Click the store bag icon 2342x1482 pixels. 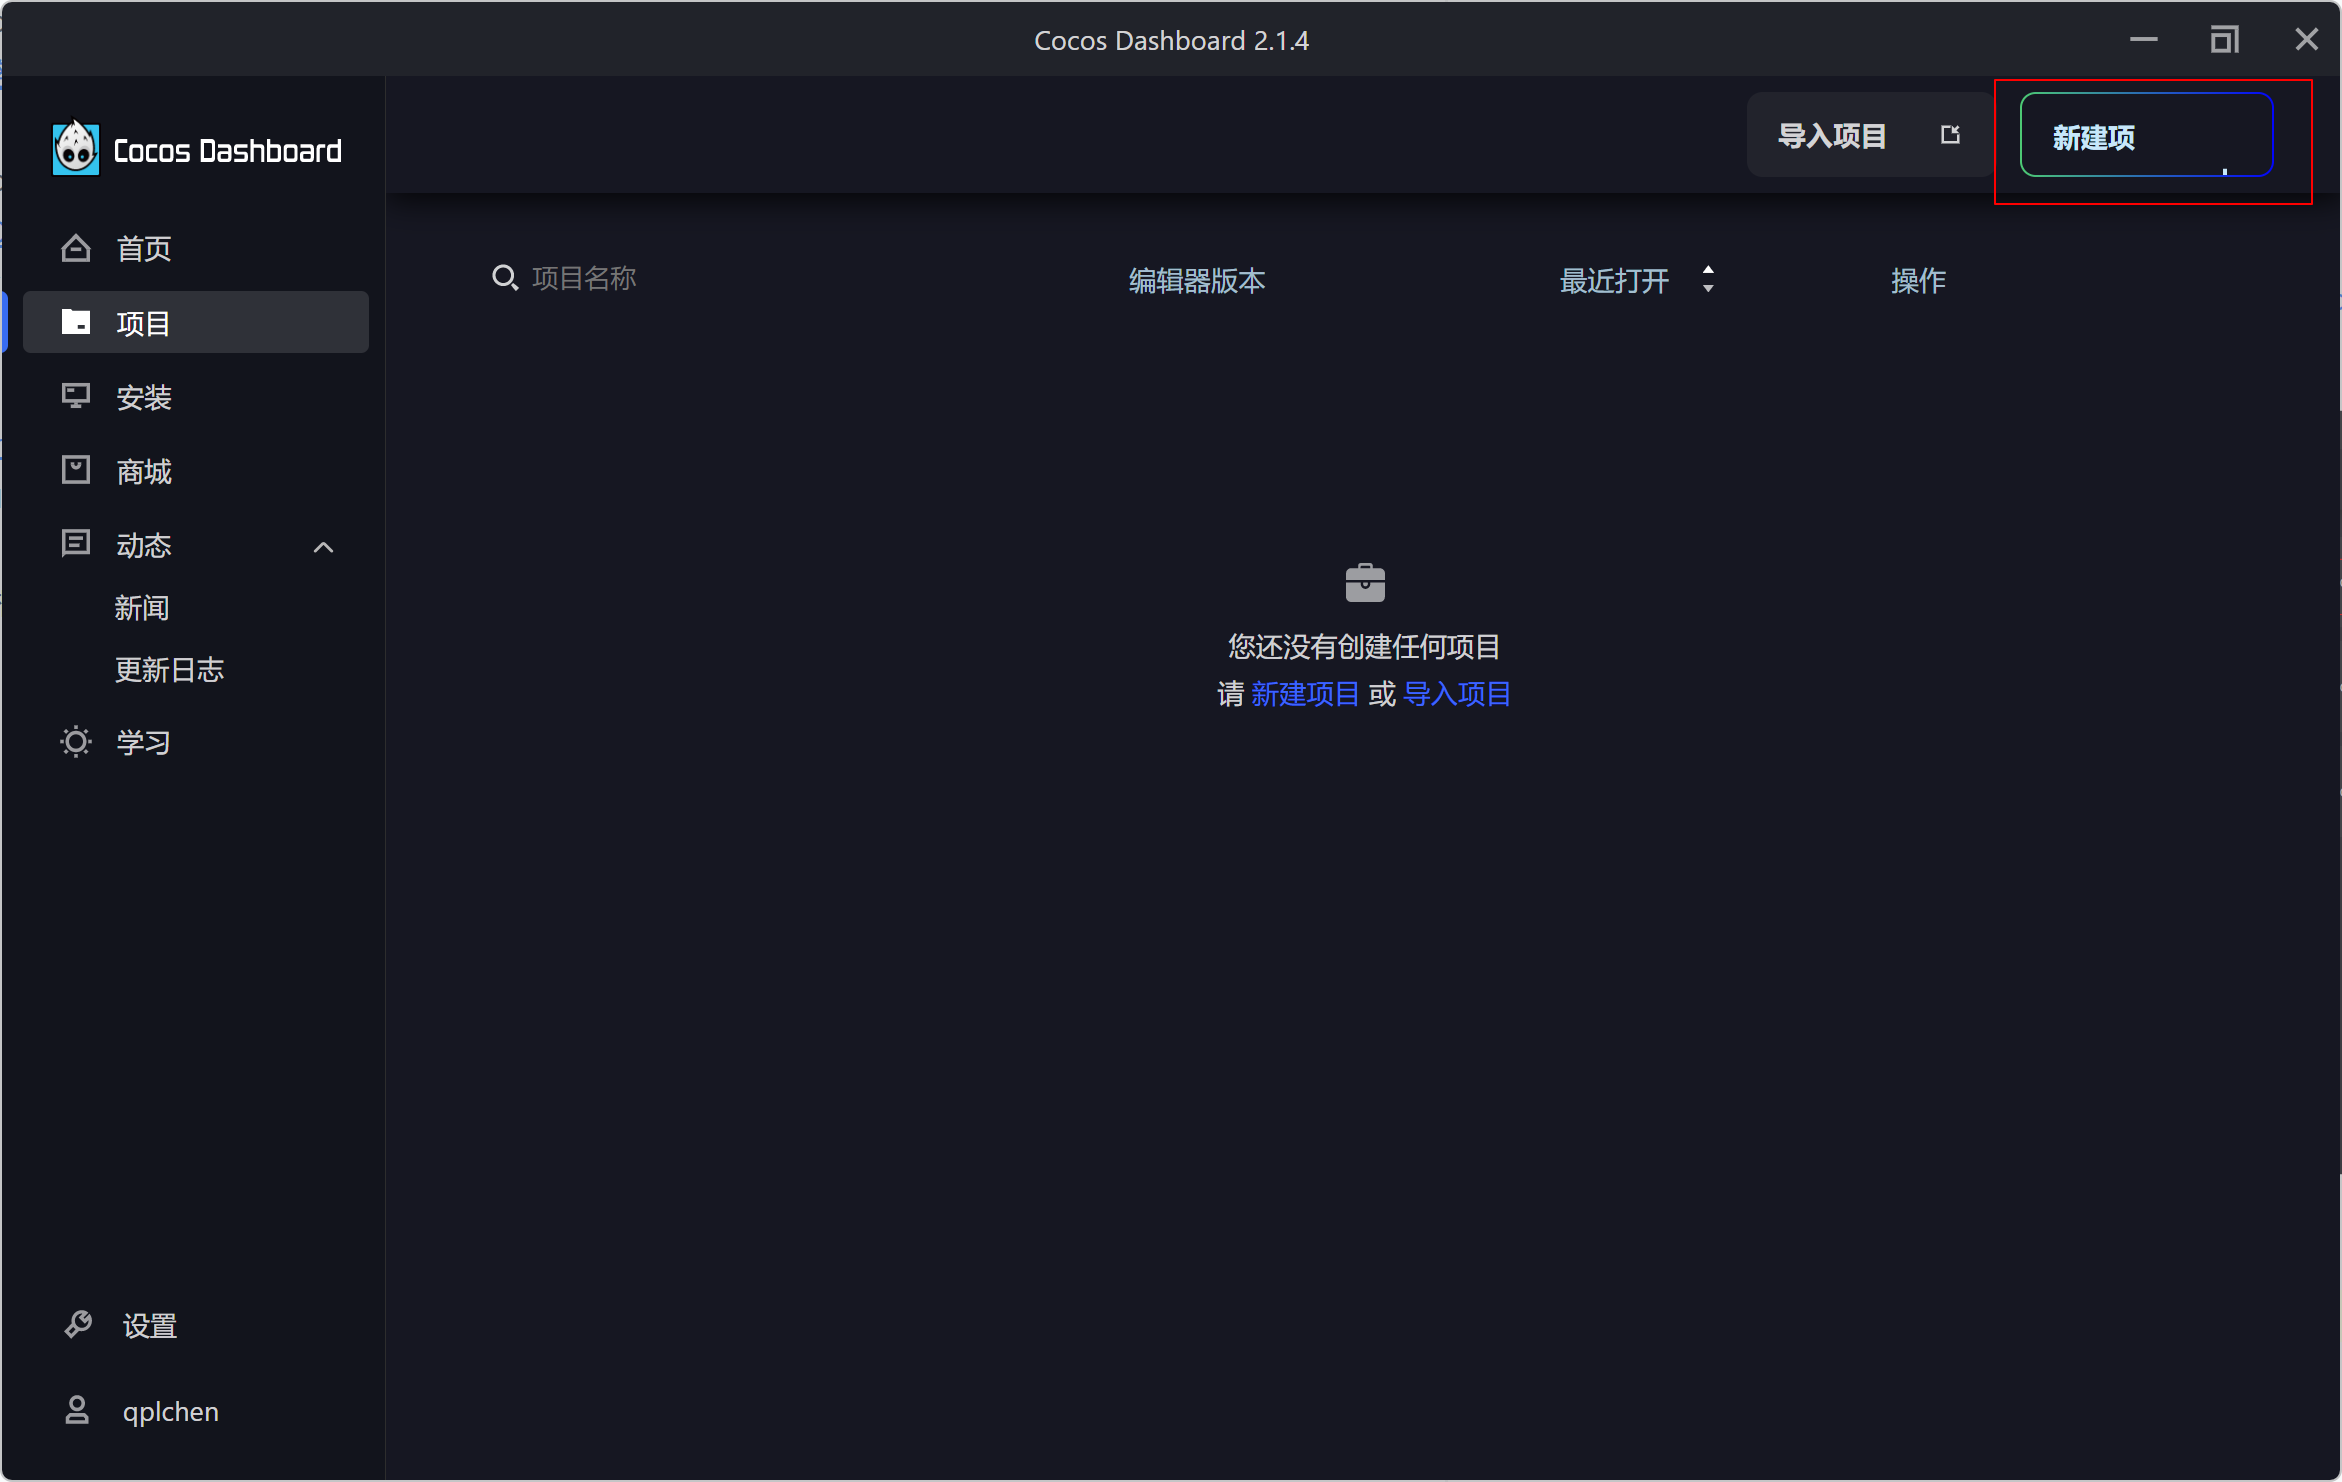(76, 470)
